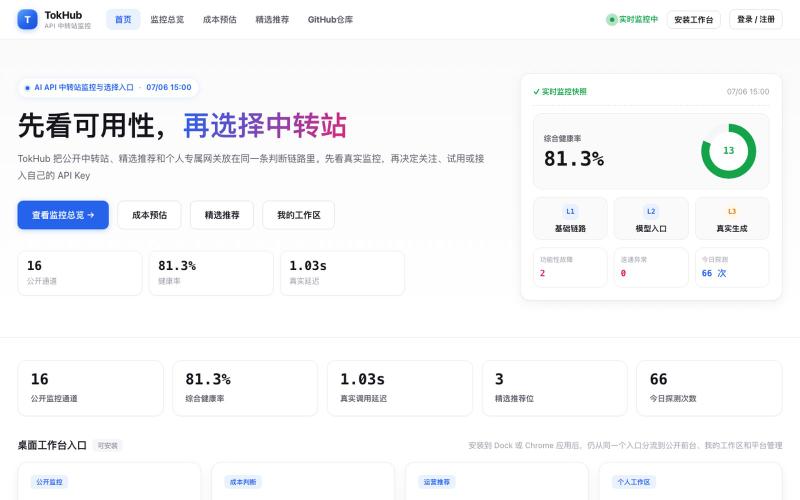Viewport: 800px width, 500px height.
Task: Click the 桌面工作台入口 heading
Action: click(52, 445)
